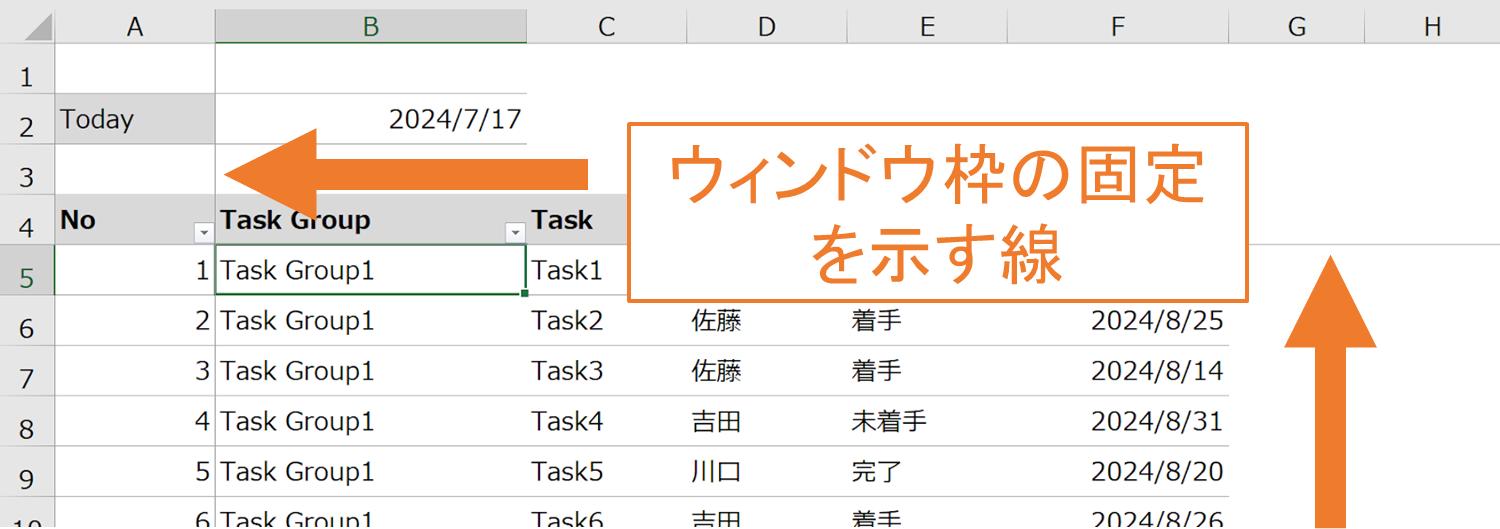Select the 2024/8/31 due date cell
This screenshot has height=529, width=1500.
click(x=1117, y=421)
